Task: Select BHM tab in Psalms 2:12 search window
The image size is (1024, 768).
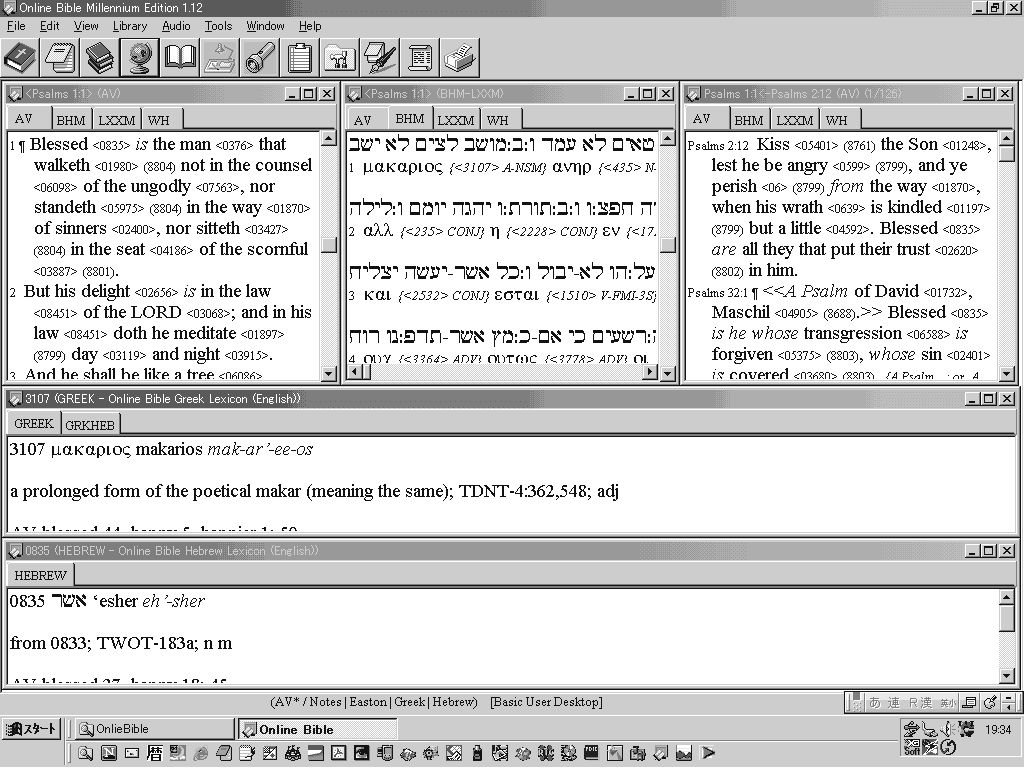Action: point(748,120)
